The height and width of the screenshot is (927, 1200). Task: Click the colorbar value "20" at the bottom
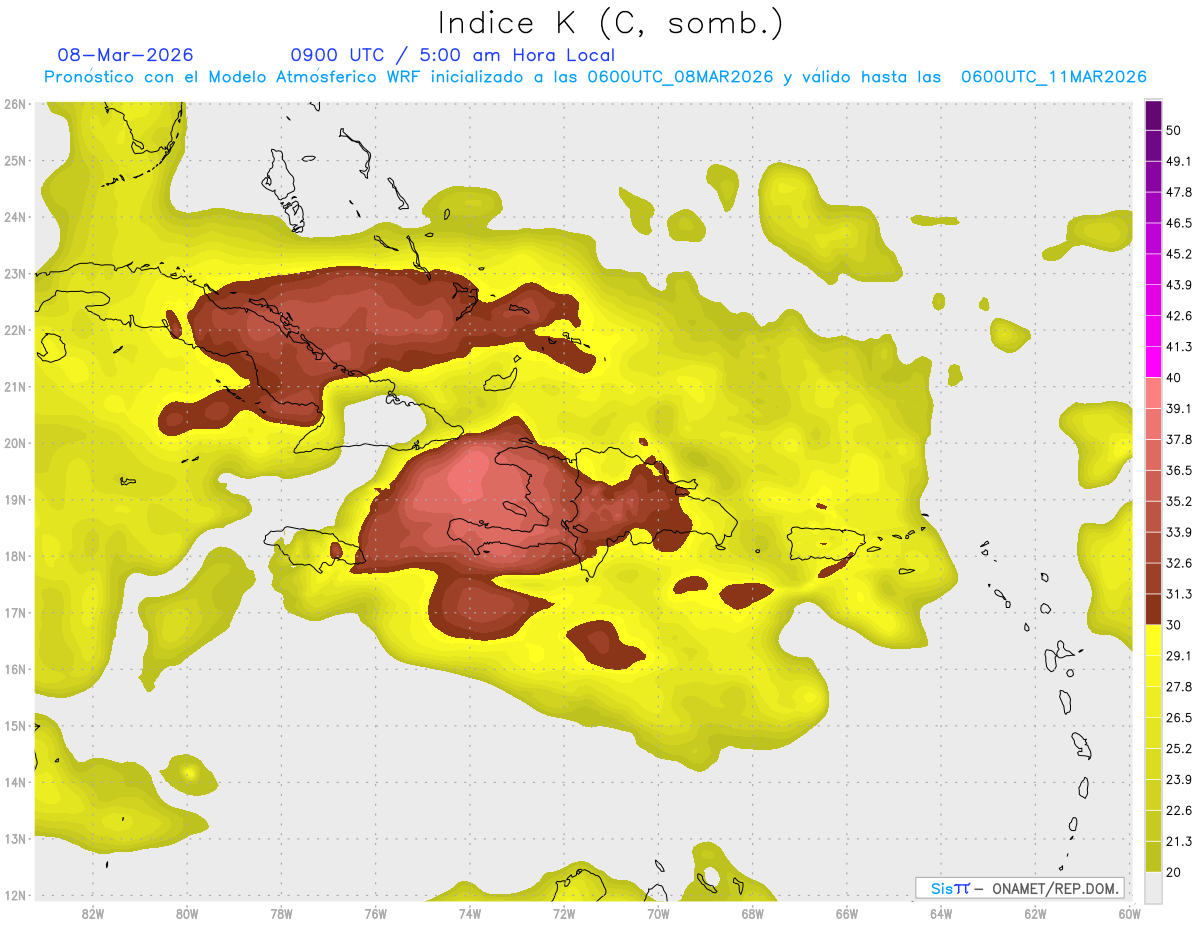[x=1174, y=872]
